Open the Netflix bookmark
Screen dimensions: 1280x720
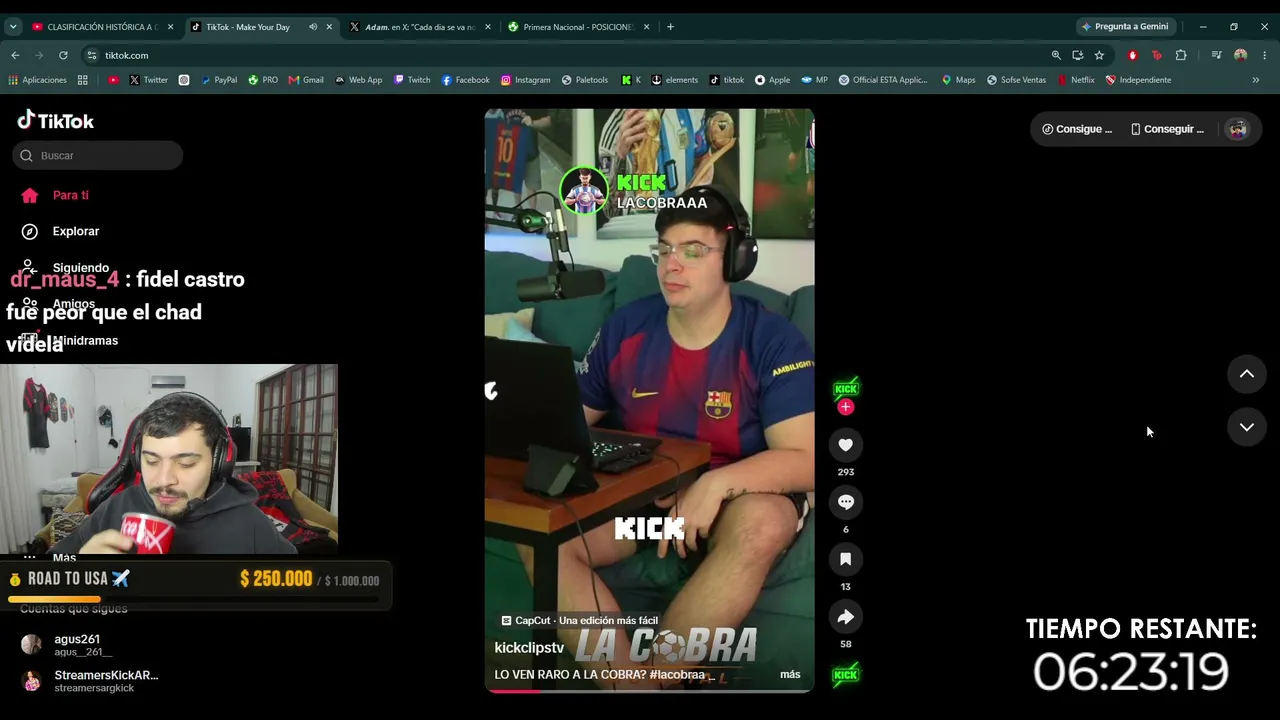tap(1075, 80)
